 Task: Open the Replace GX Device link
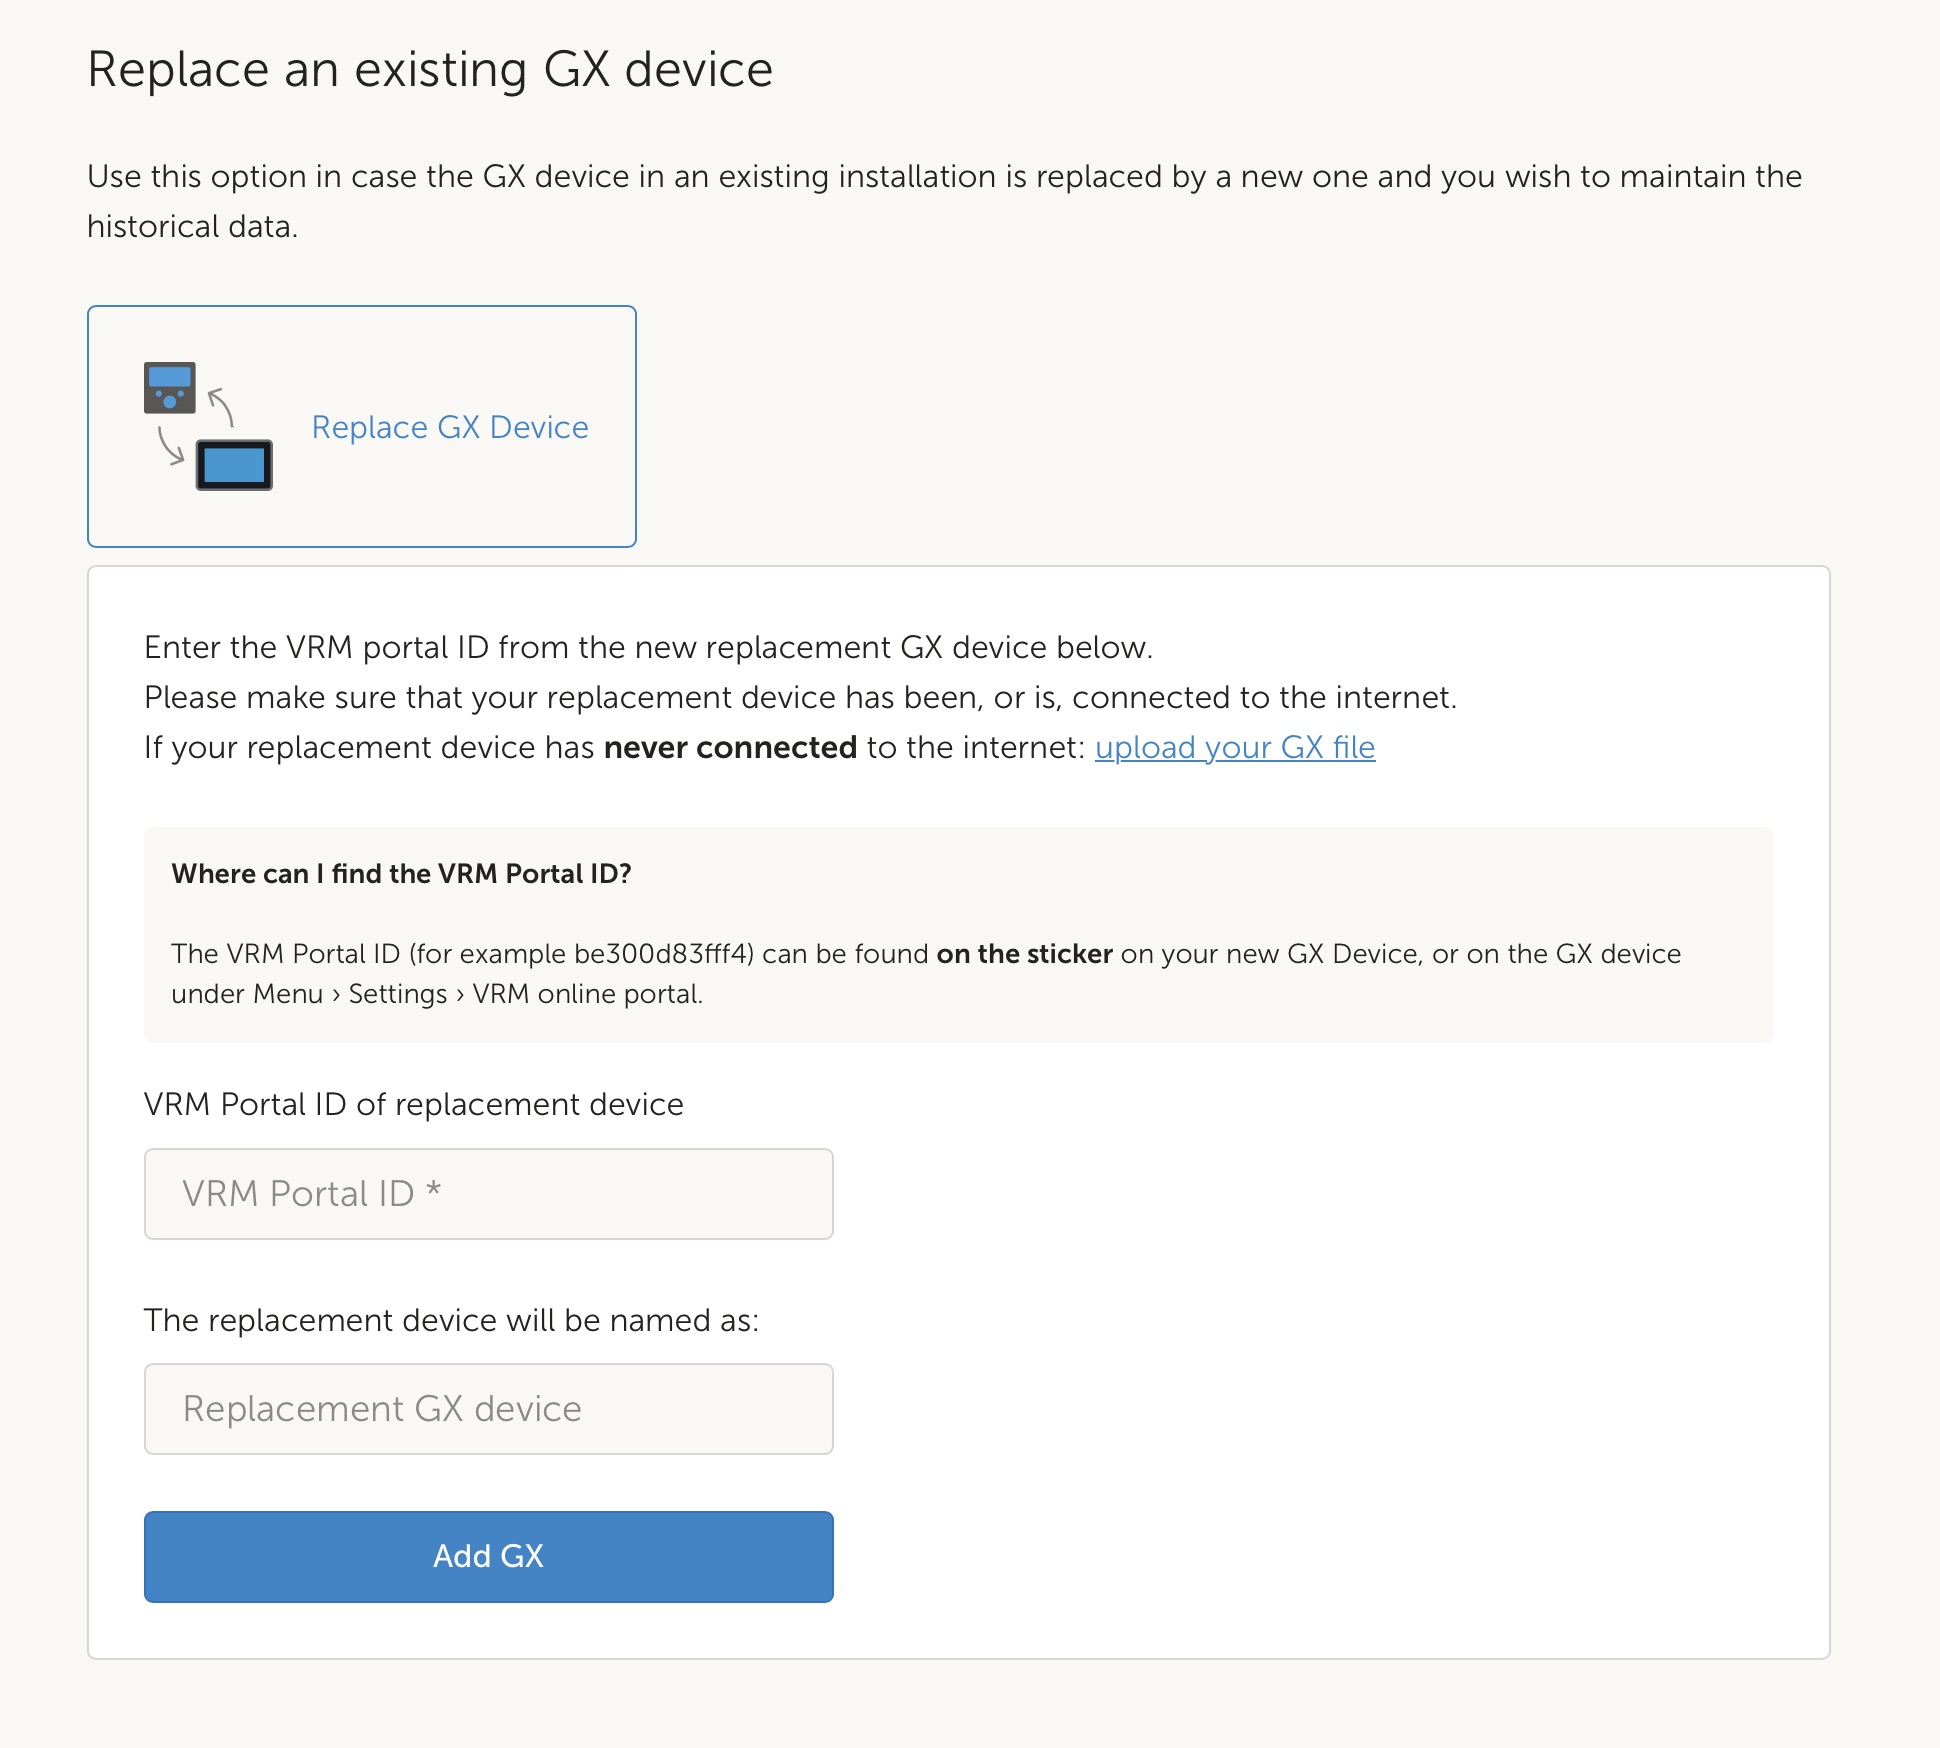point(450,427)
